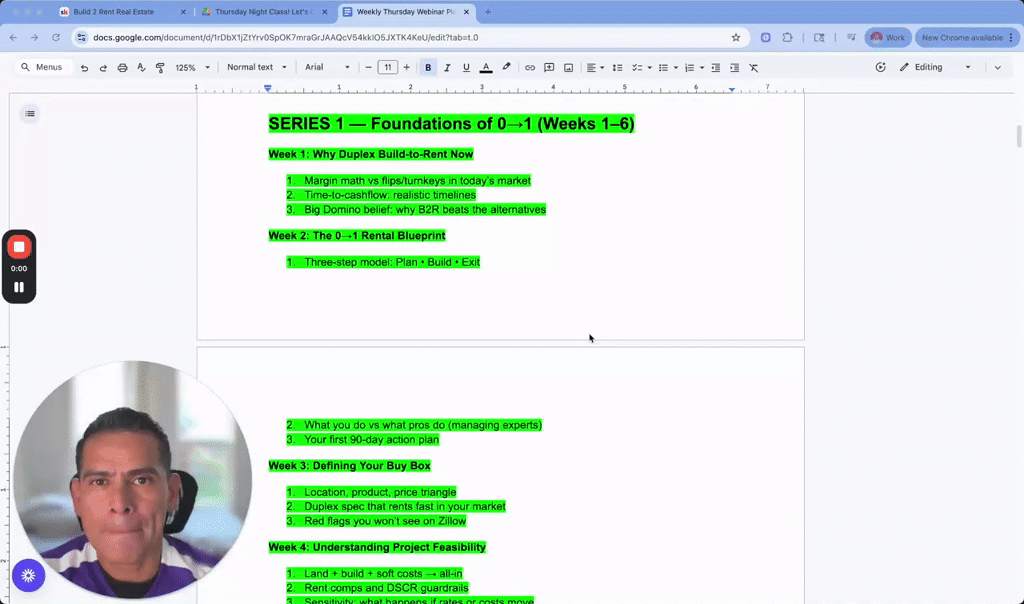
Task: Click the Redo icon in toolbar
Action: point(103,67)
